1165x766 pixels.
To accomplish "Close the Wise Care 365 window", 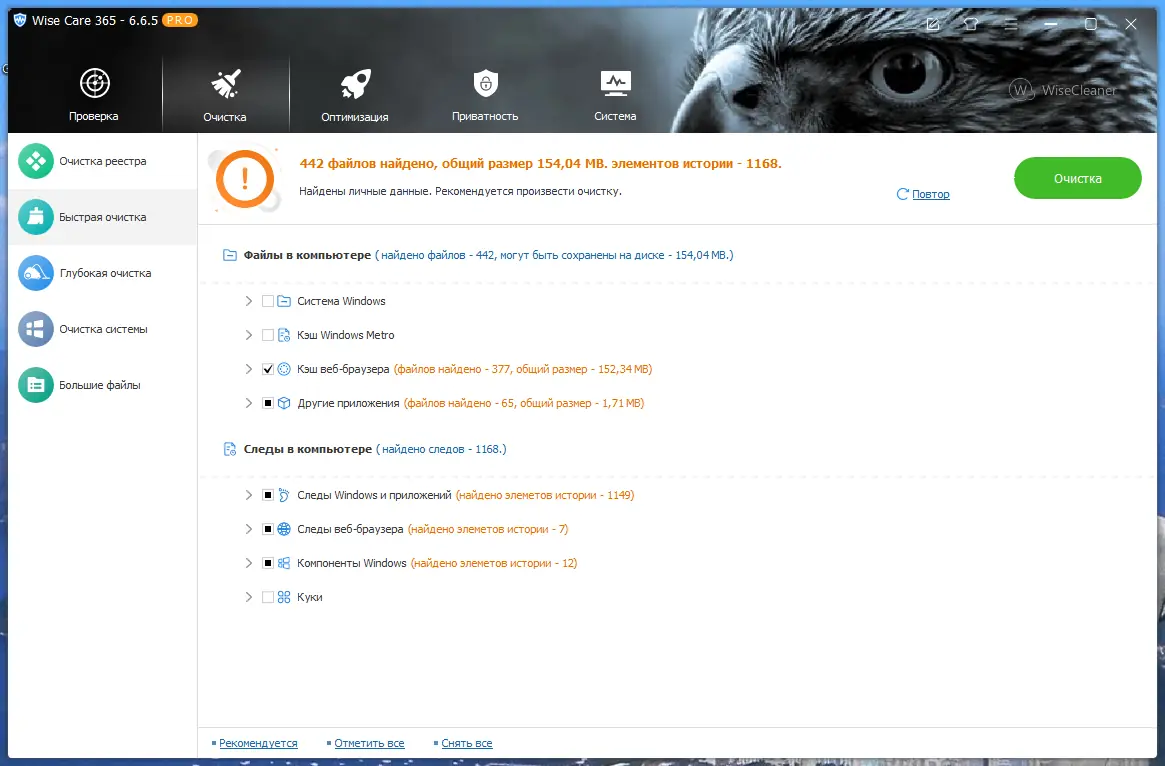I will point(1131,25).
